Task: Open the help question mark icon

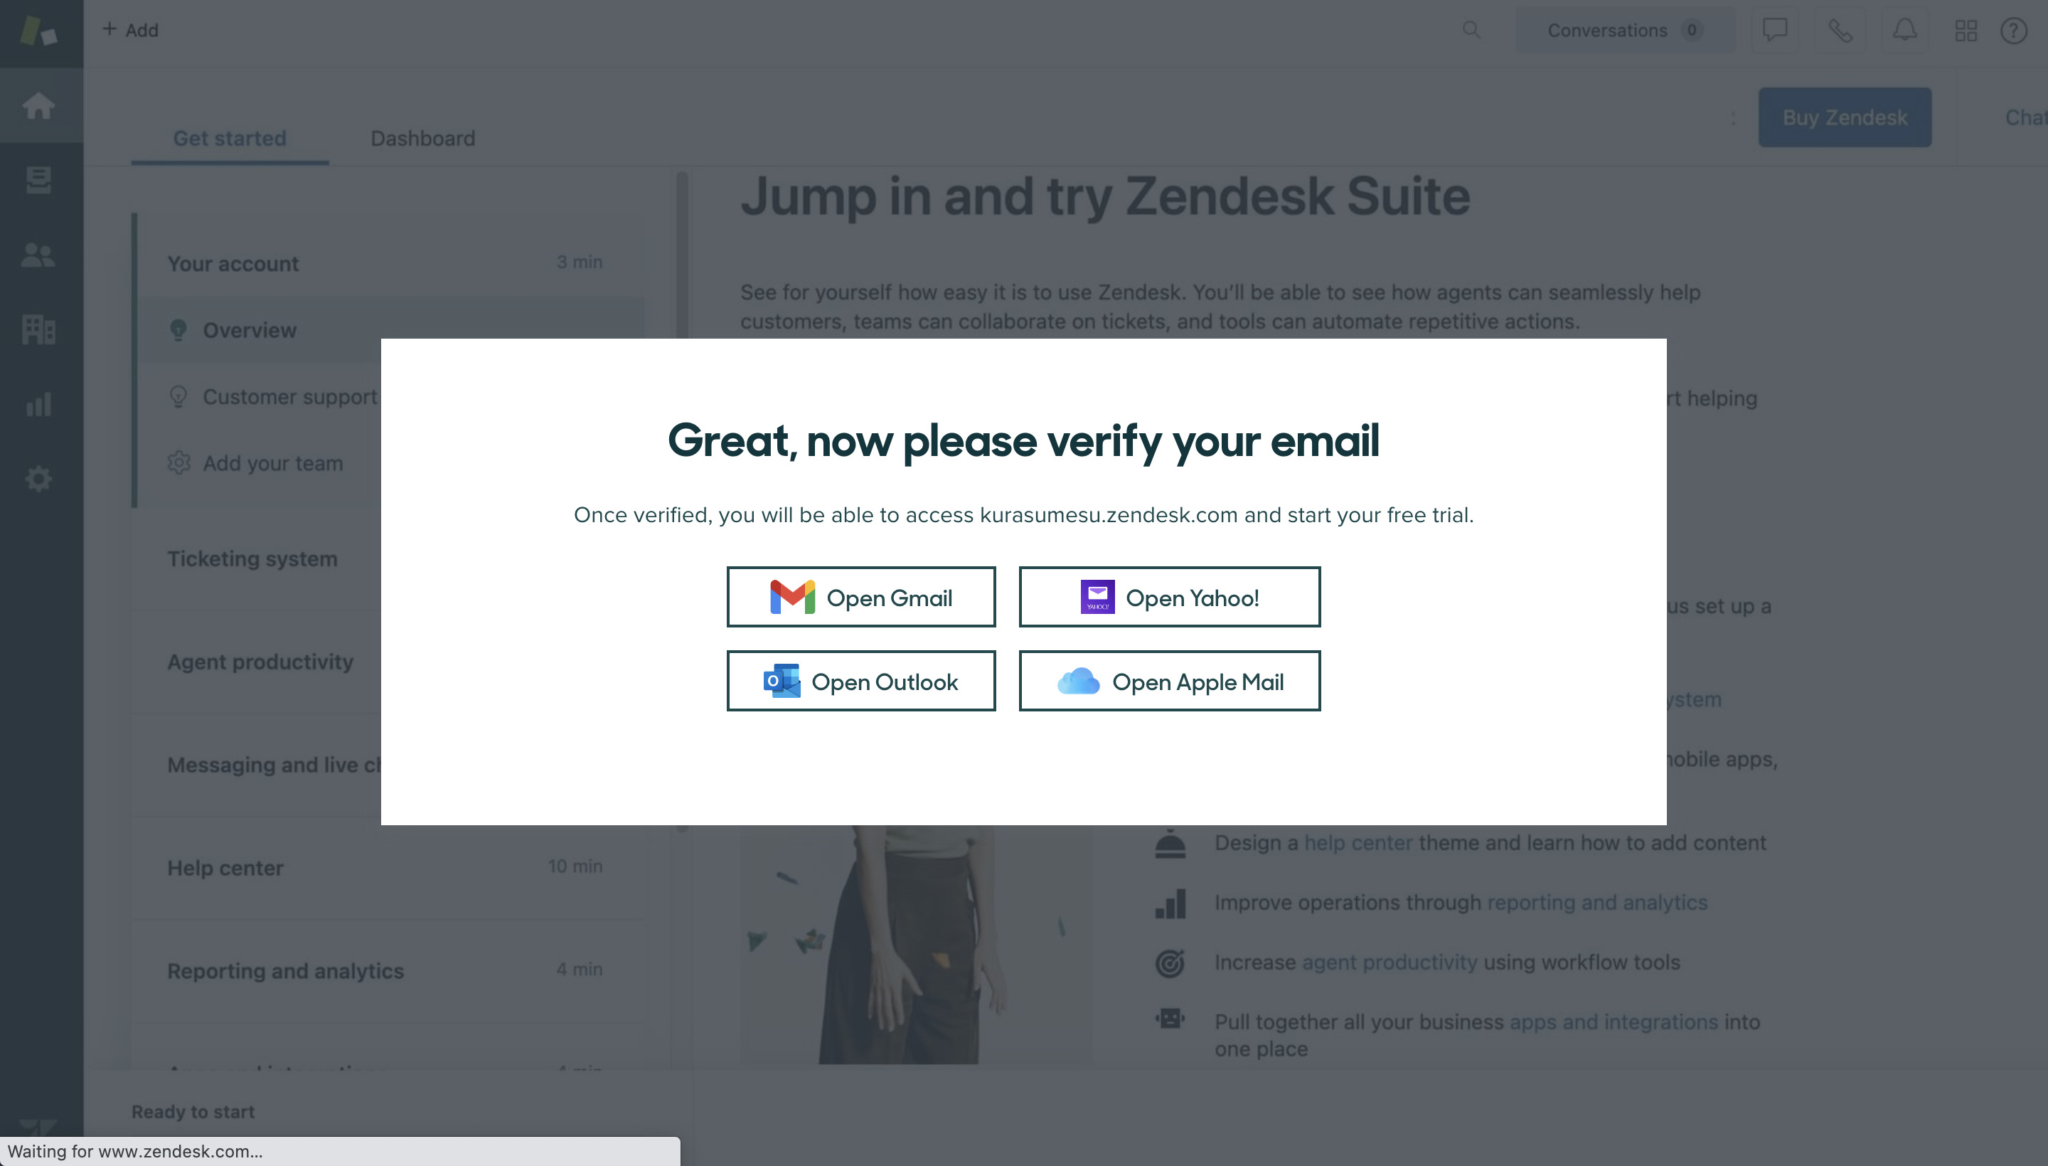Action: [x=2014, y=30]
